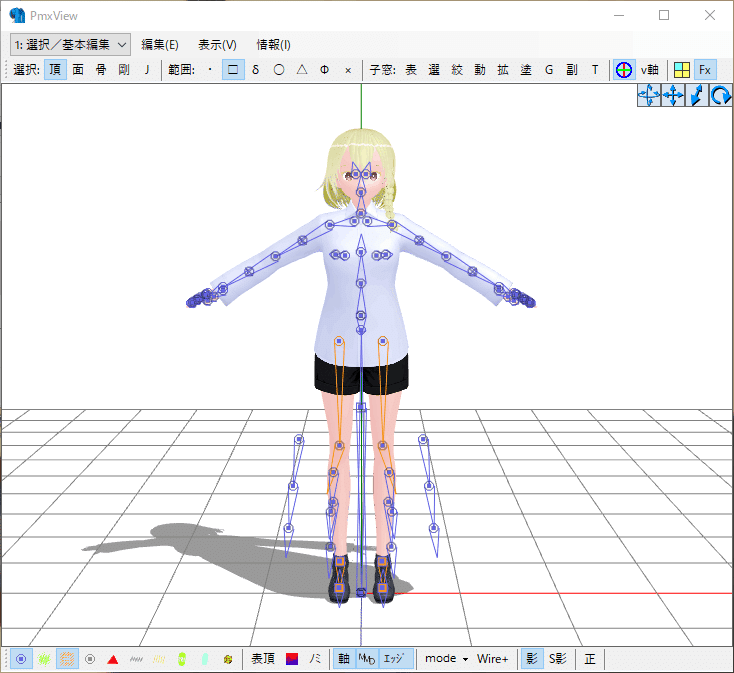Click the diagonal arrow zoom icon in viewport
Image resolution: width=734 pixels, height=673 pixels.
697,95
